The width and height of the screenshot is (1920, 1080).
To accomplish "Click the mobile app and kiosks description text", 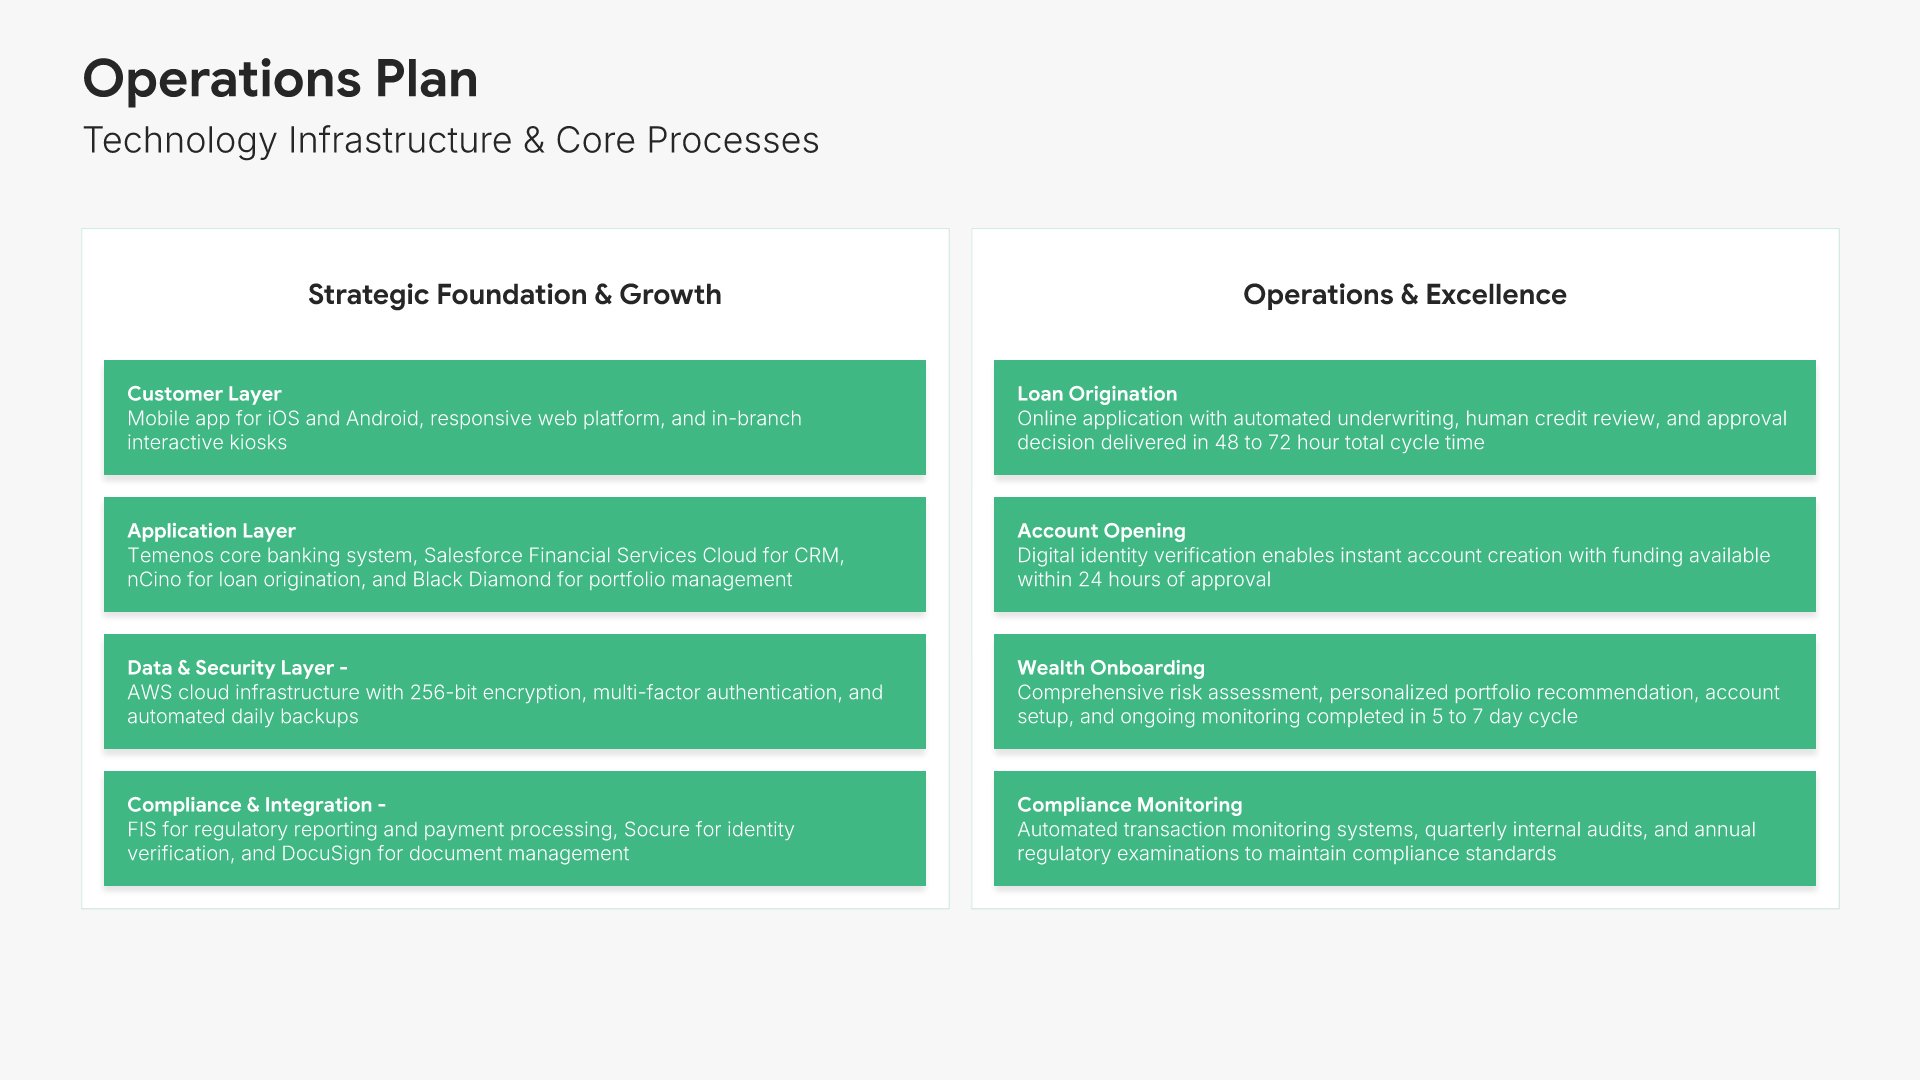I will point(464,431).
